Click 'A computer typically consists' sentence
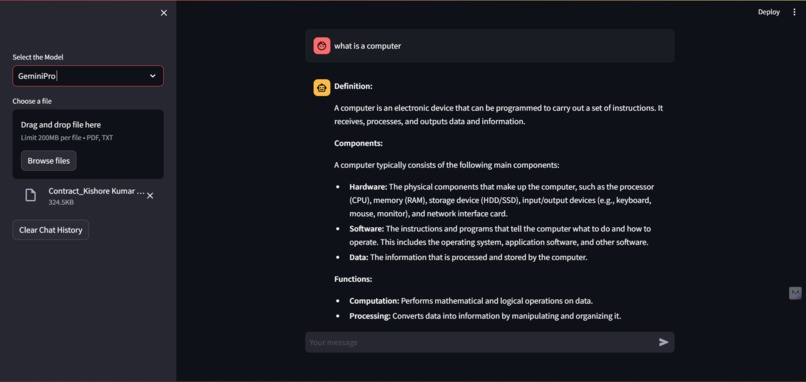 click(446, 166)
